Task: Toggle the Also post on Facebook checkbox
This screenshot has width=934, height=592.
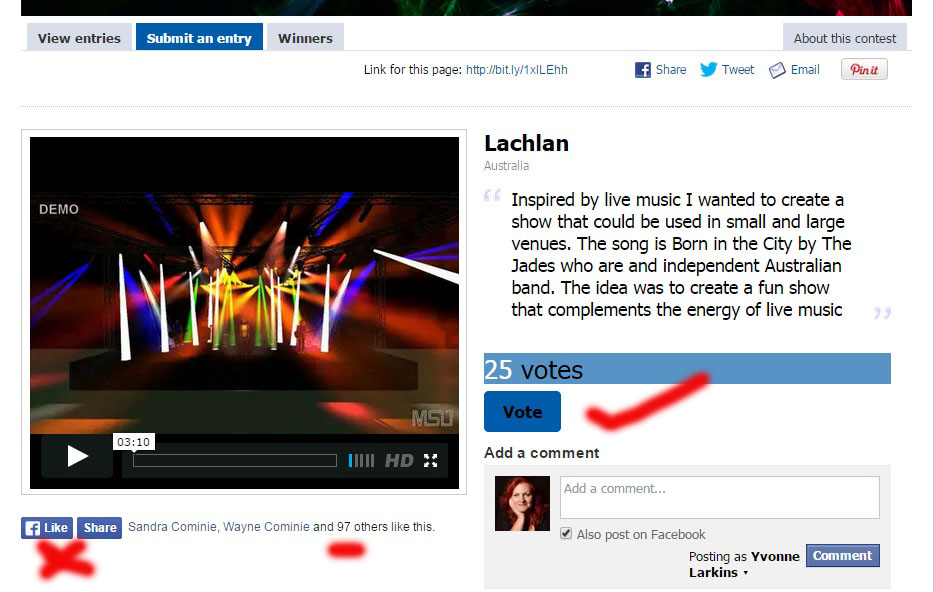Action: 566,534
